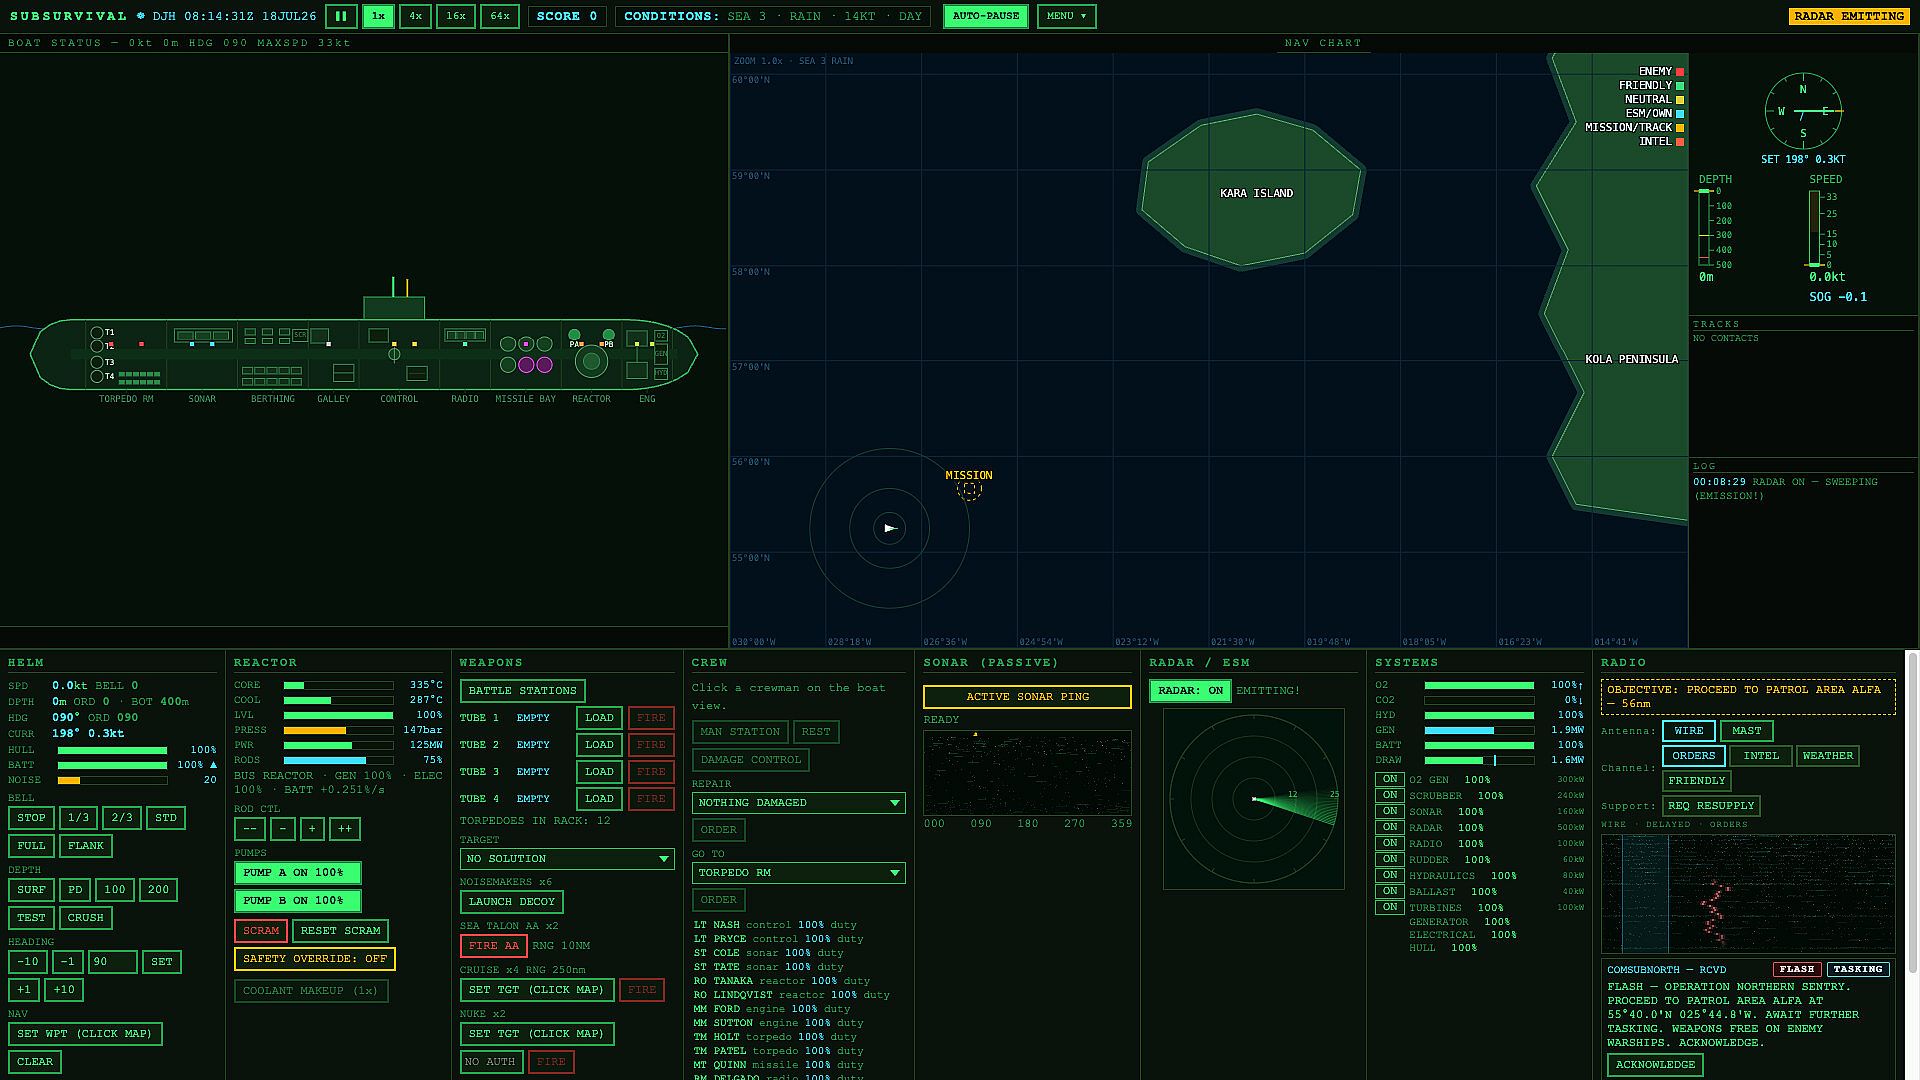1920x1080 pixels.
Task: Toggle AUTO-PAUSE setting
Action: [986, 16]
